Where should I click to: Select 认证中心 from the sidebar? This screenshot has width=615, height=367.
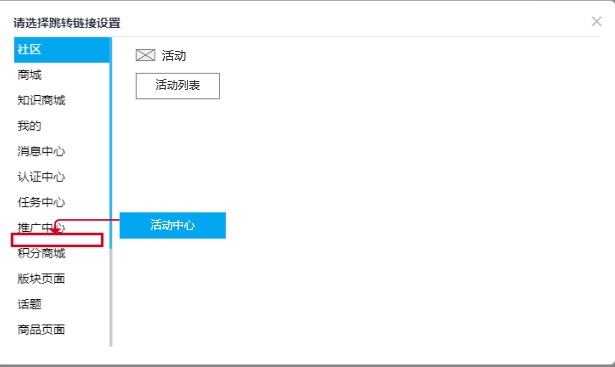(41, 177)
